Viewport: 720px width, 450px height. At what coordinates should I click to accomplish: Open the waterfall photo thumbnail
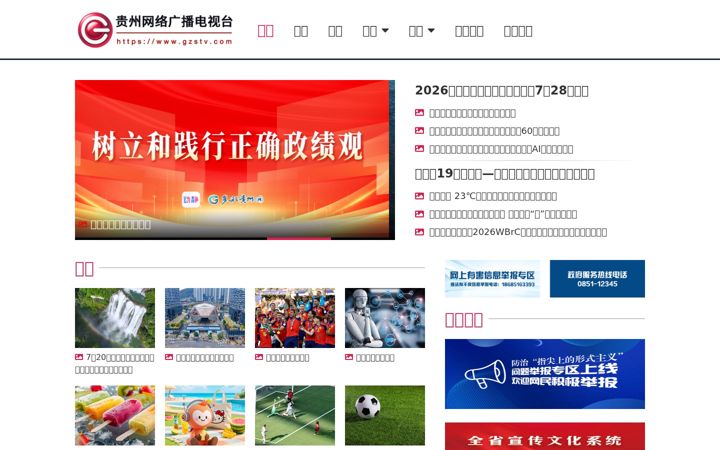(x=115, y=318)
